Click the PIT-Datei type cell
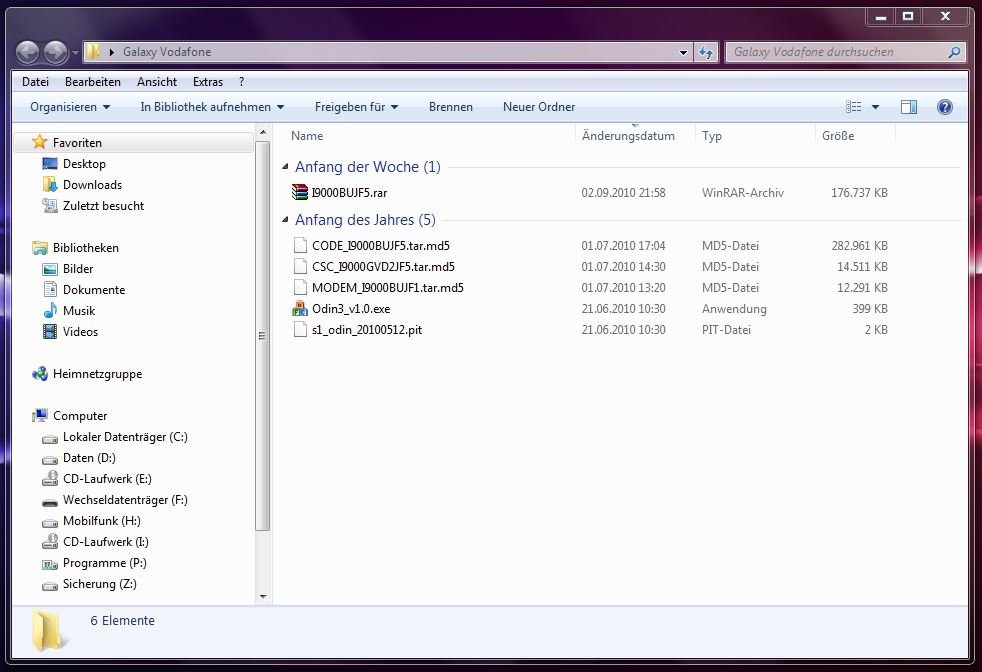Screen dimensions: 982x672 pos(726,330)
